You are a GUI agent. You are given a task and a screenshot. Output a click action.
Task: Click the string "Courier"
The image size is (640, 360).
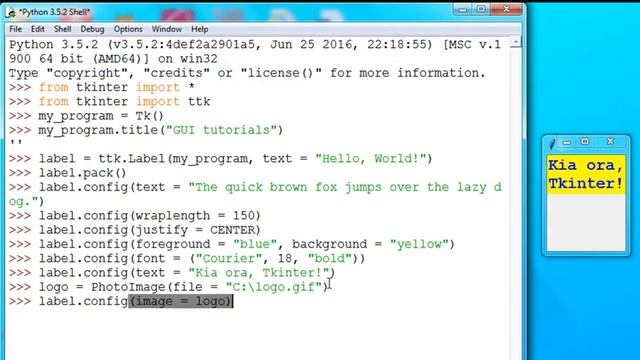(232, 258)
